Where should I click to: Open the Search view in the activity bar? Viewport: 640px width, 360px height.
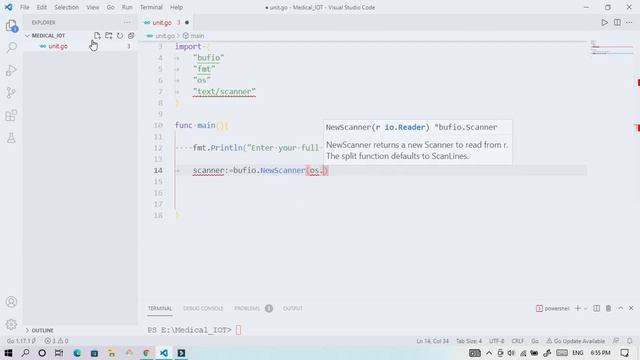click(11, 48)
